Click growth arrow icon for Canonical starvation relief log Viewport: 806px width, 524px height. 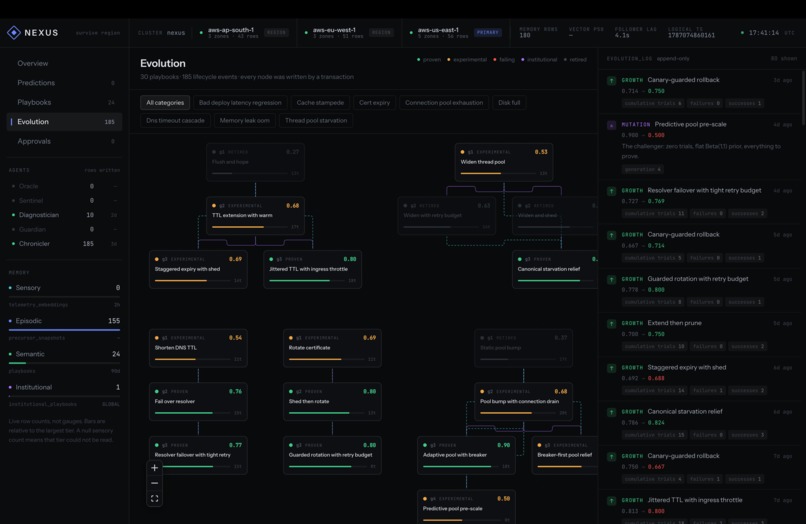612,412
